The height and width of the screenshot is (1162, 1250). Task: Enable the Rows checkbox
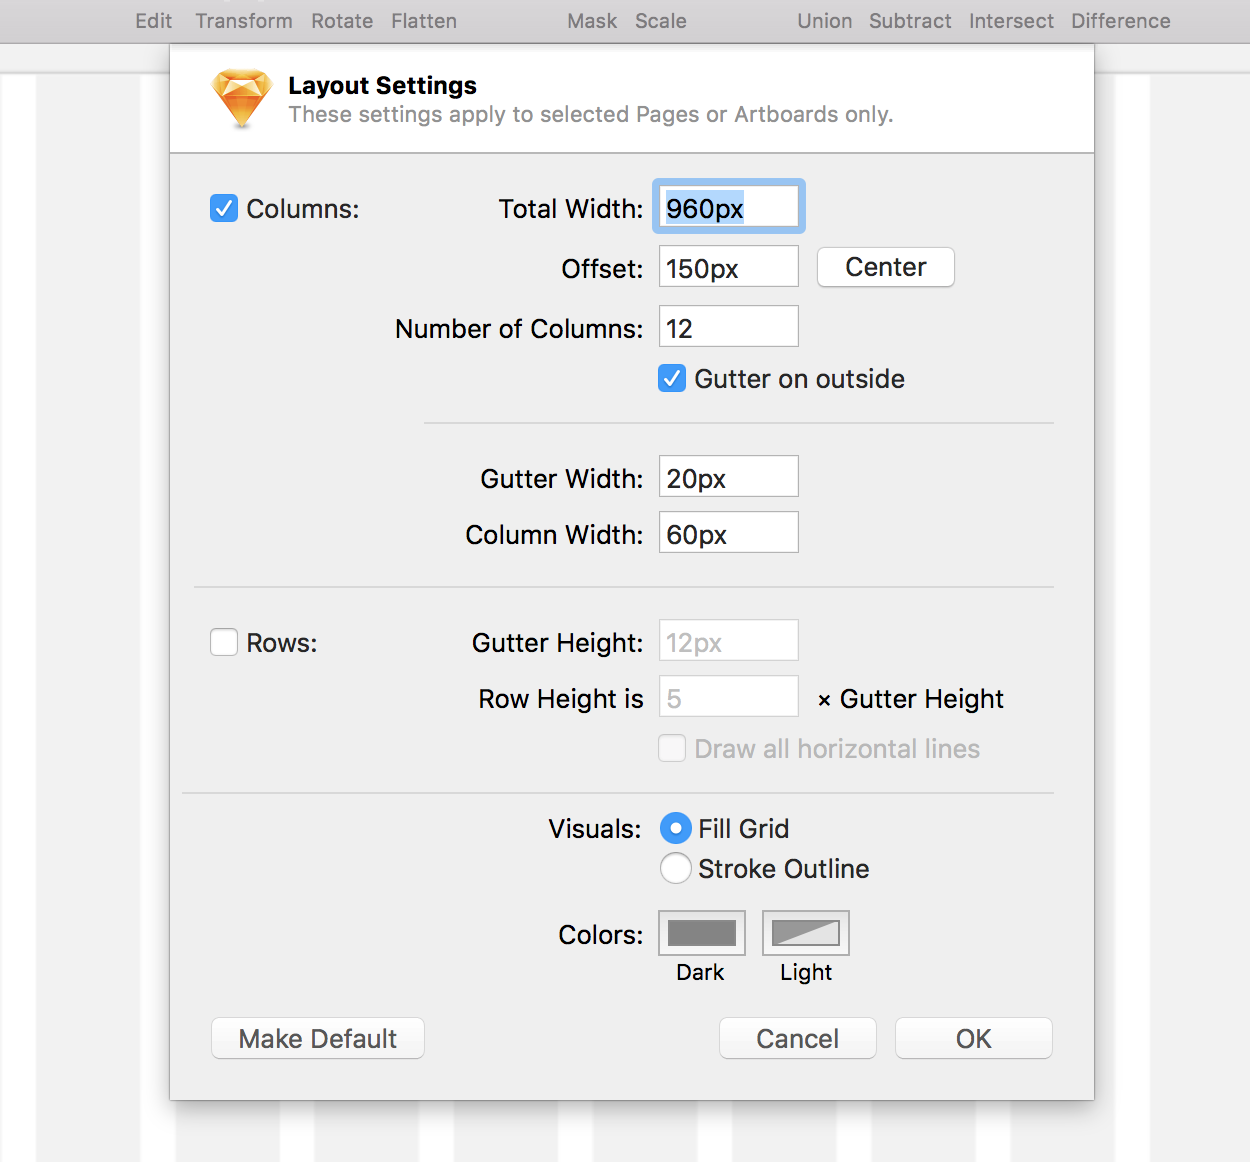[x=223, y=642]
